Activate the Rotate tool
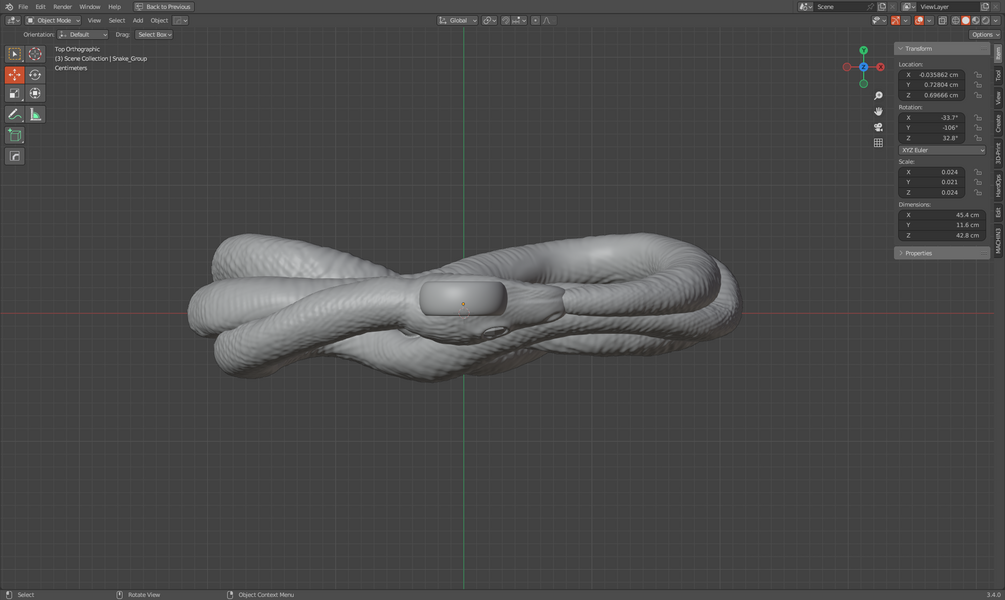 [x=35, y=74]
